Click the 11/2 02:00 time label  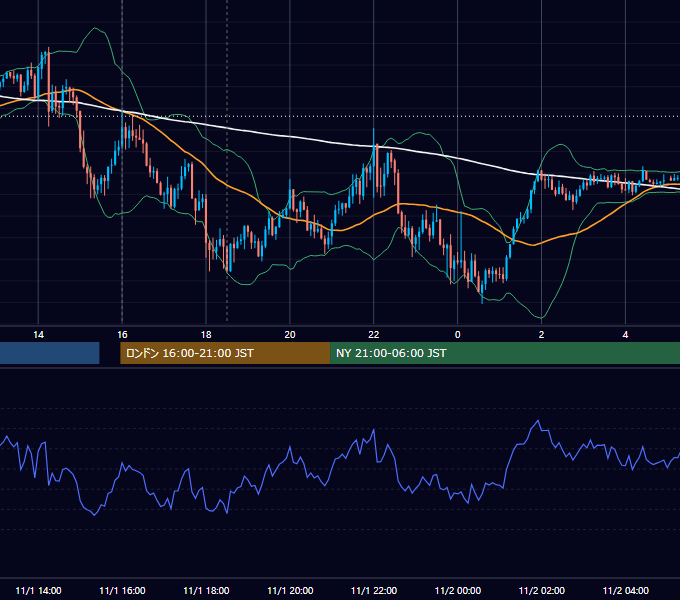(541, 590)
